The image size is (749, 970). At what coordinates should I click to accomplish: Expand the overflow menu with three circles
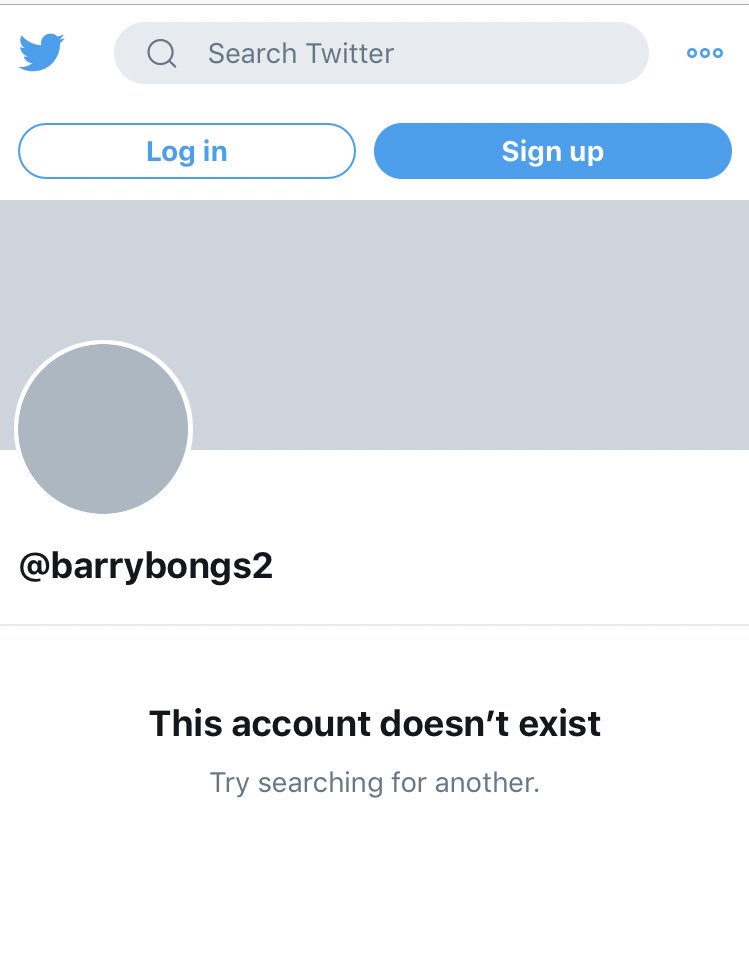click(x=704, y=53)
